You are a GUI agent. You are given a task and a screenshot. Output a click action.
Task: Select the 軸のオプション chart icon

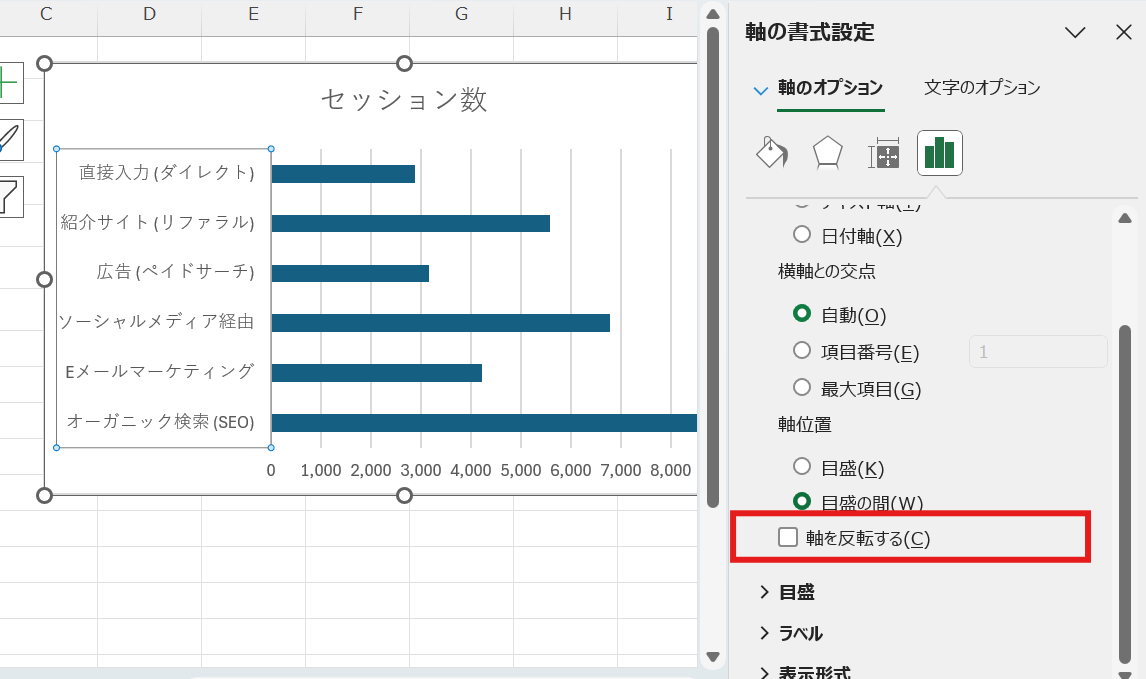(x=939, y=152)
